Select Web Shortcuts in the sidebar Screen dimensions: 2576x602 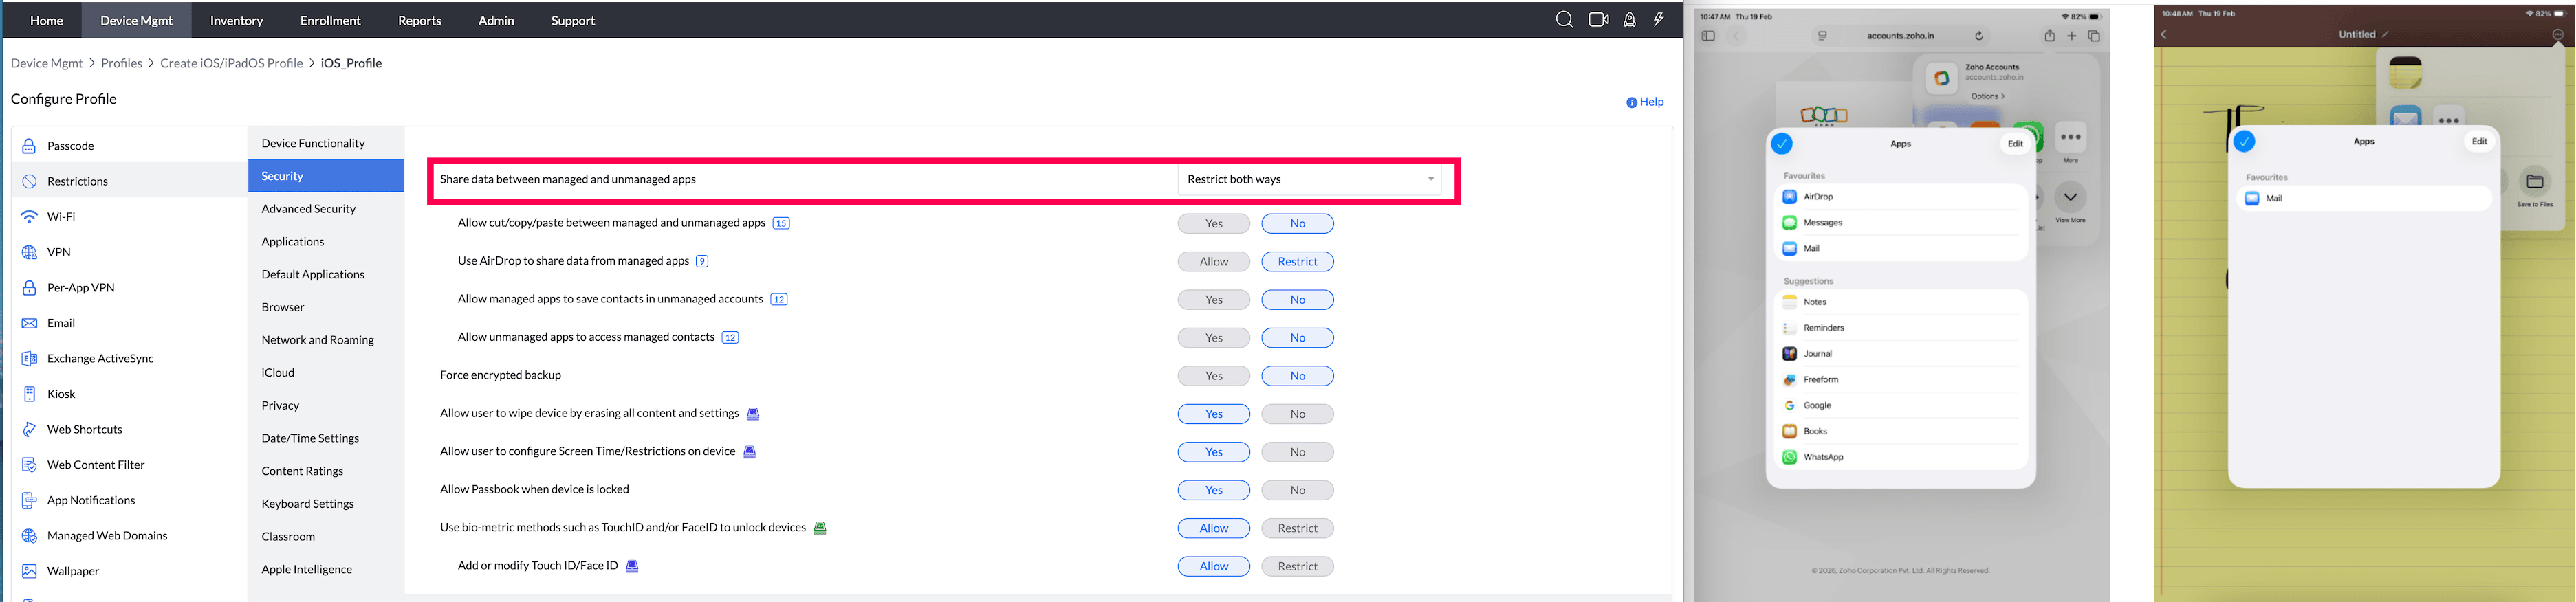[x=129, y=430]
